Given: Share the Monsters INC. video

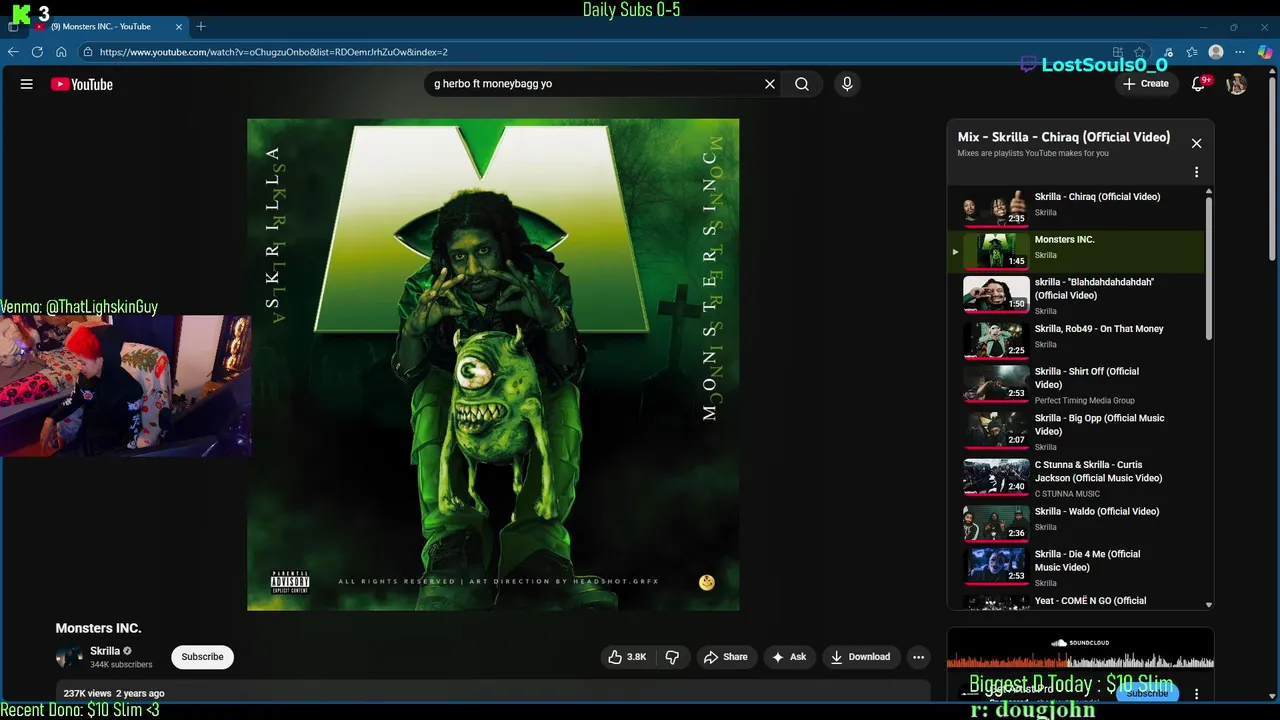Looking at the screenshot, I should (726, 657).
